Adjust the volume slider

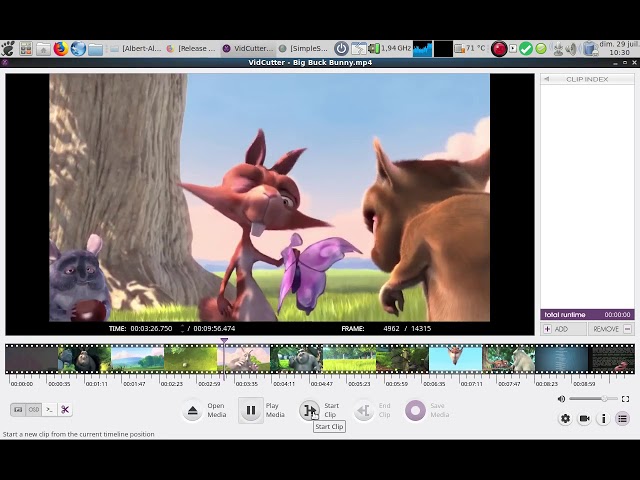click(593, 399)
